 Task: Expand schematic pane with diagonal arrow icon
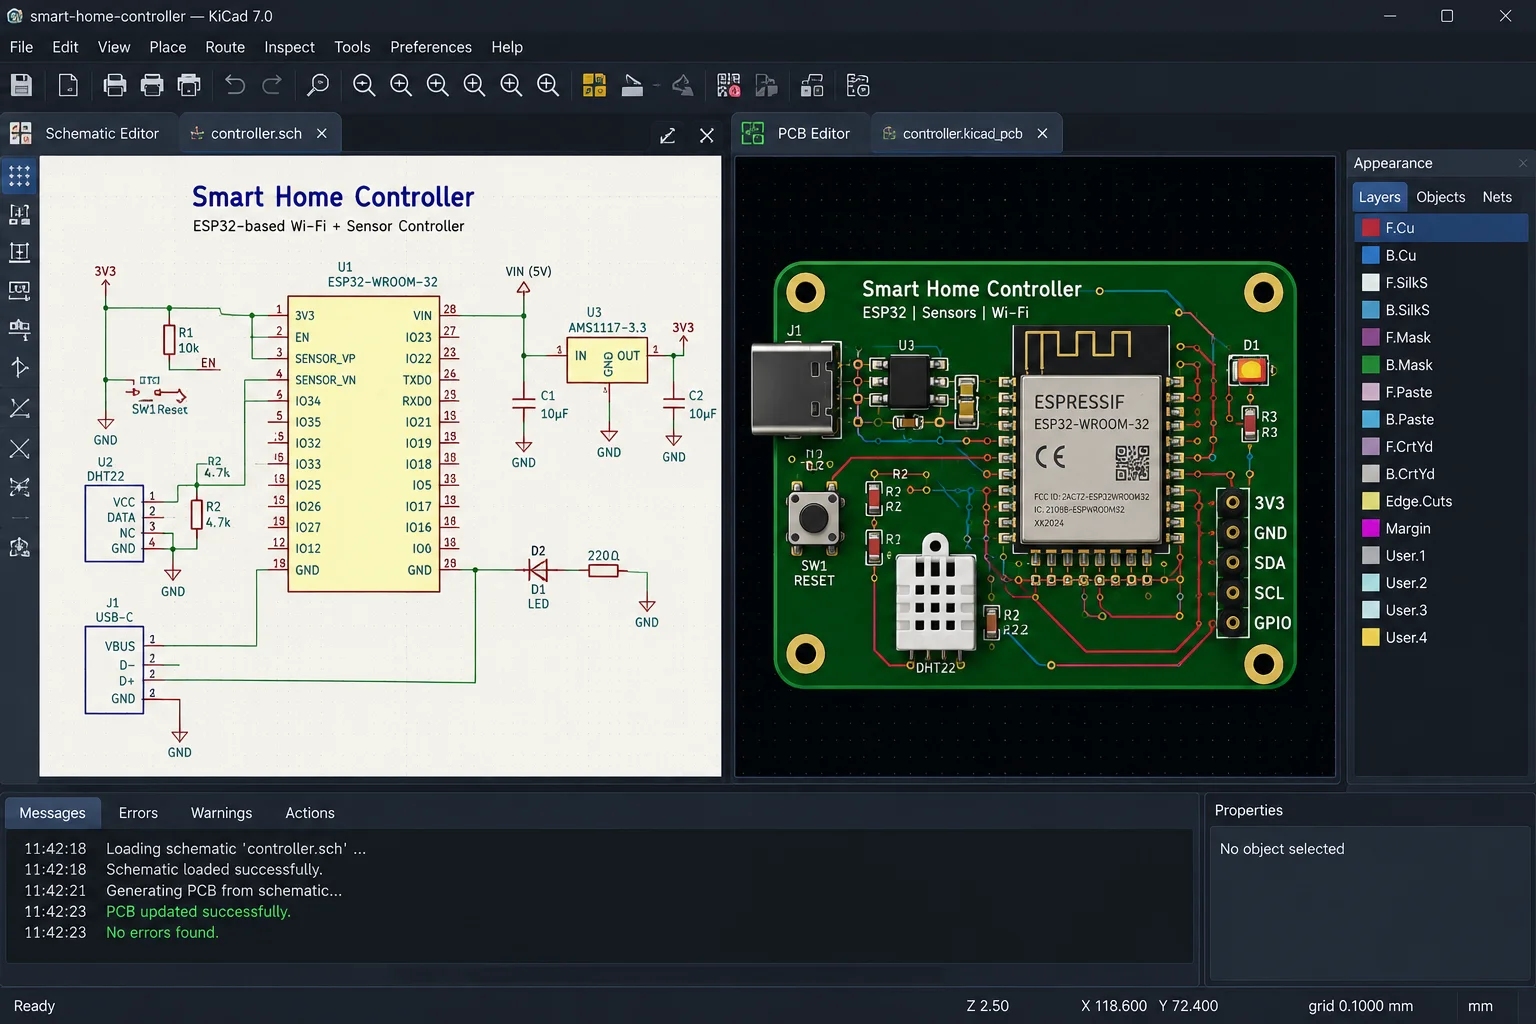click(668, 135)
